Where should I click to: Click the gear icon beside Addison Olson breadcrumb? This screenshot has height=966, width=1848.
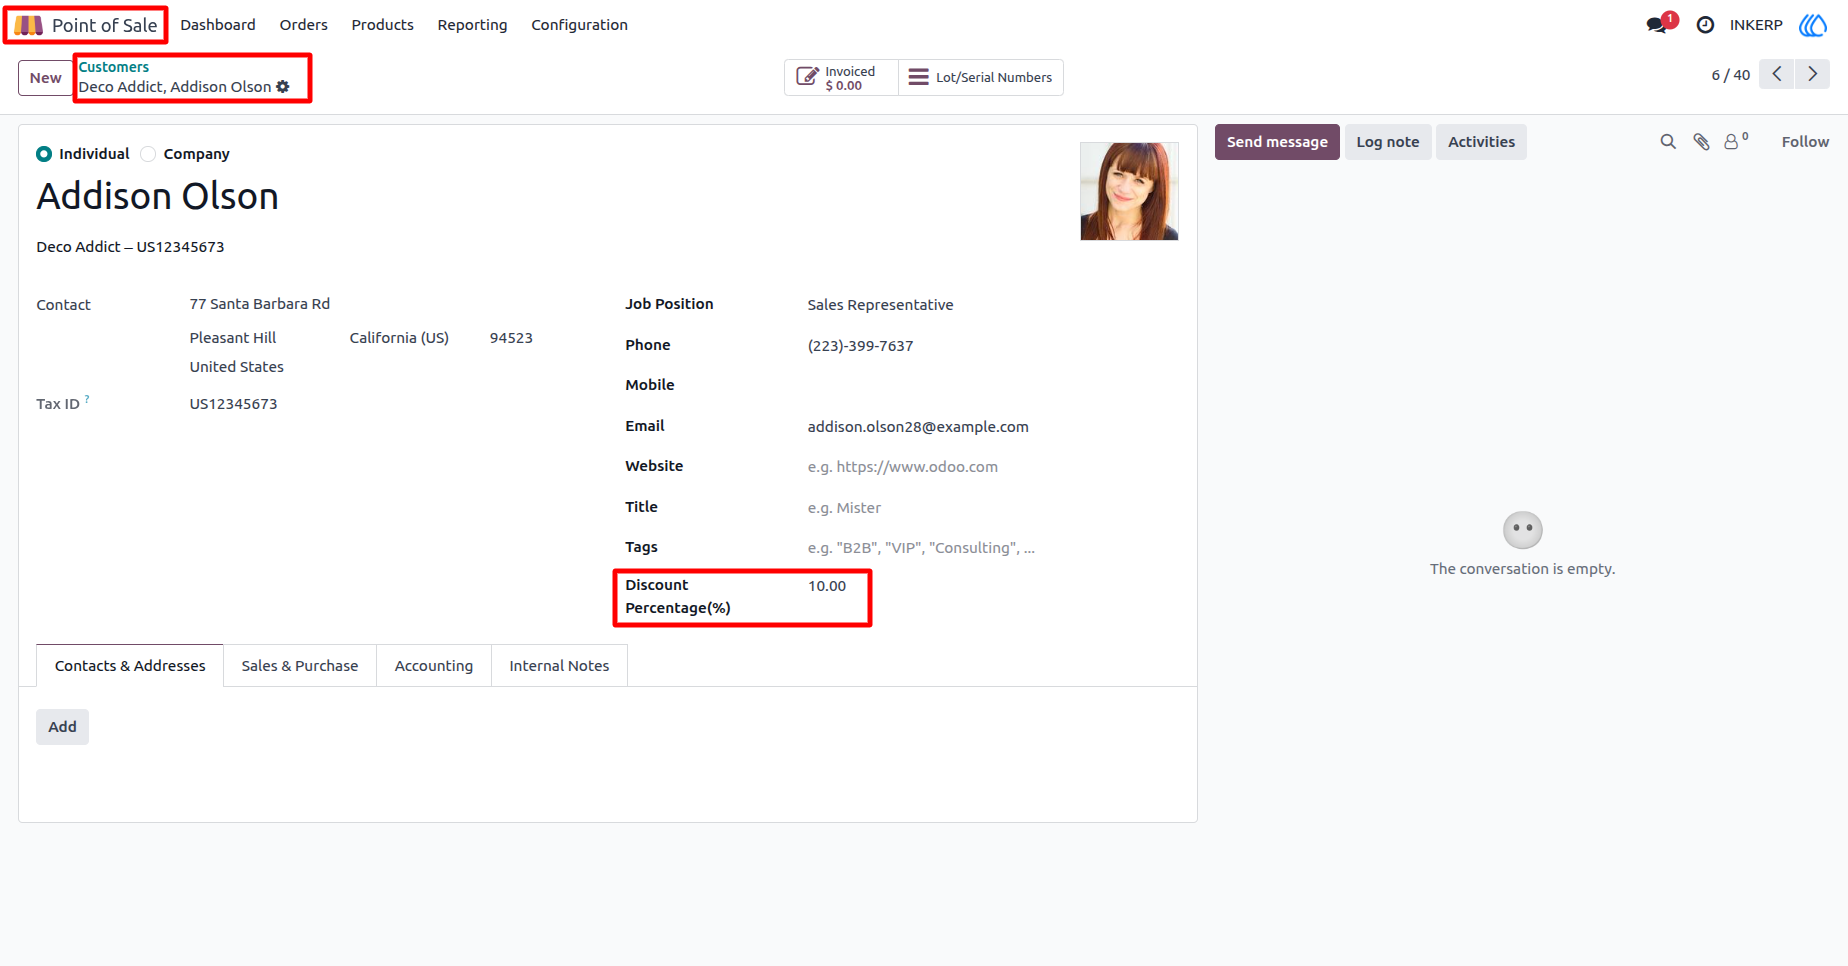point(283,87)
